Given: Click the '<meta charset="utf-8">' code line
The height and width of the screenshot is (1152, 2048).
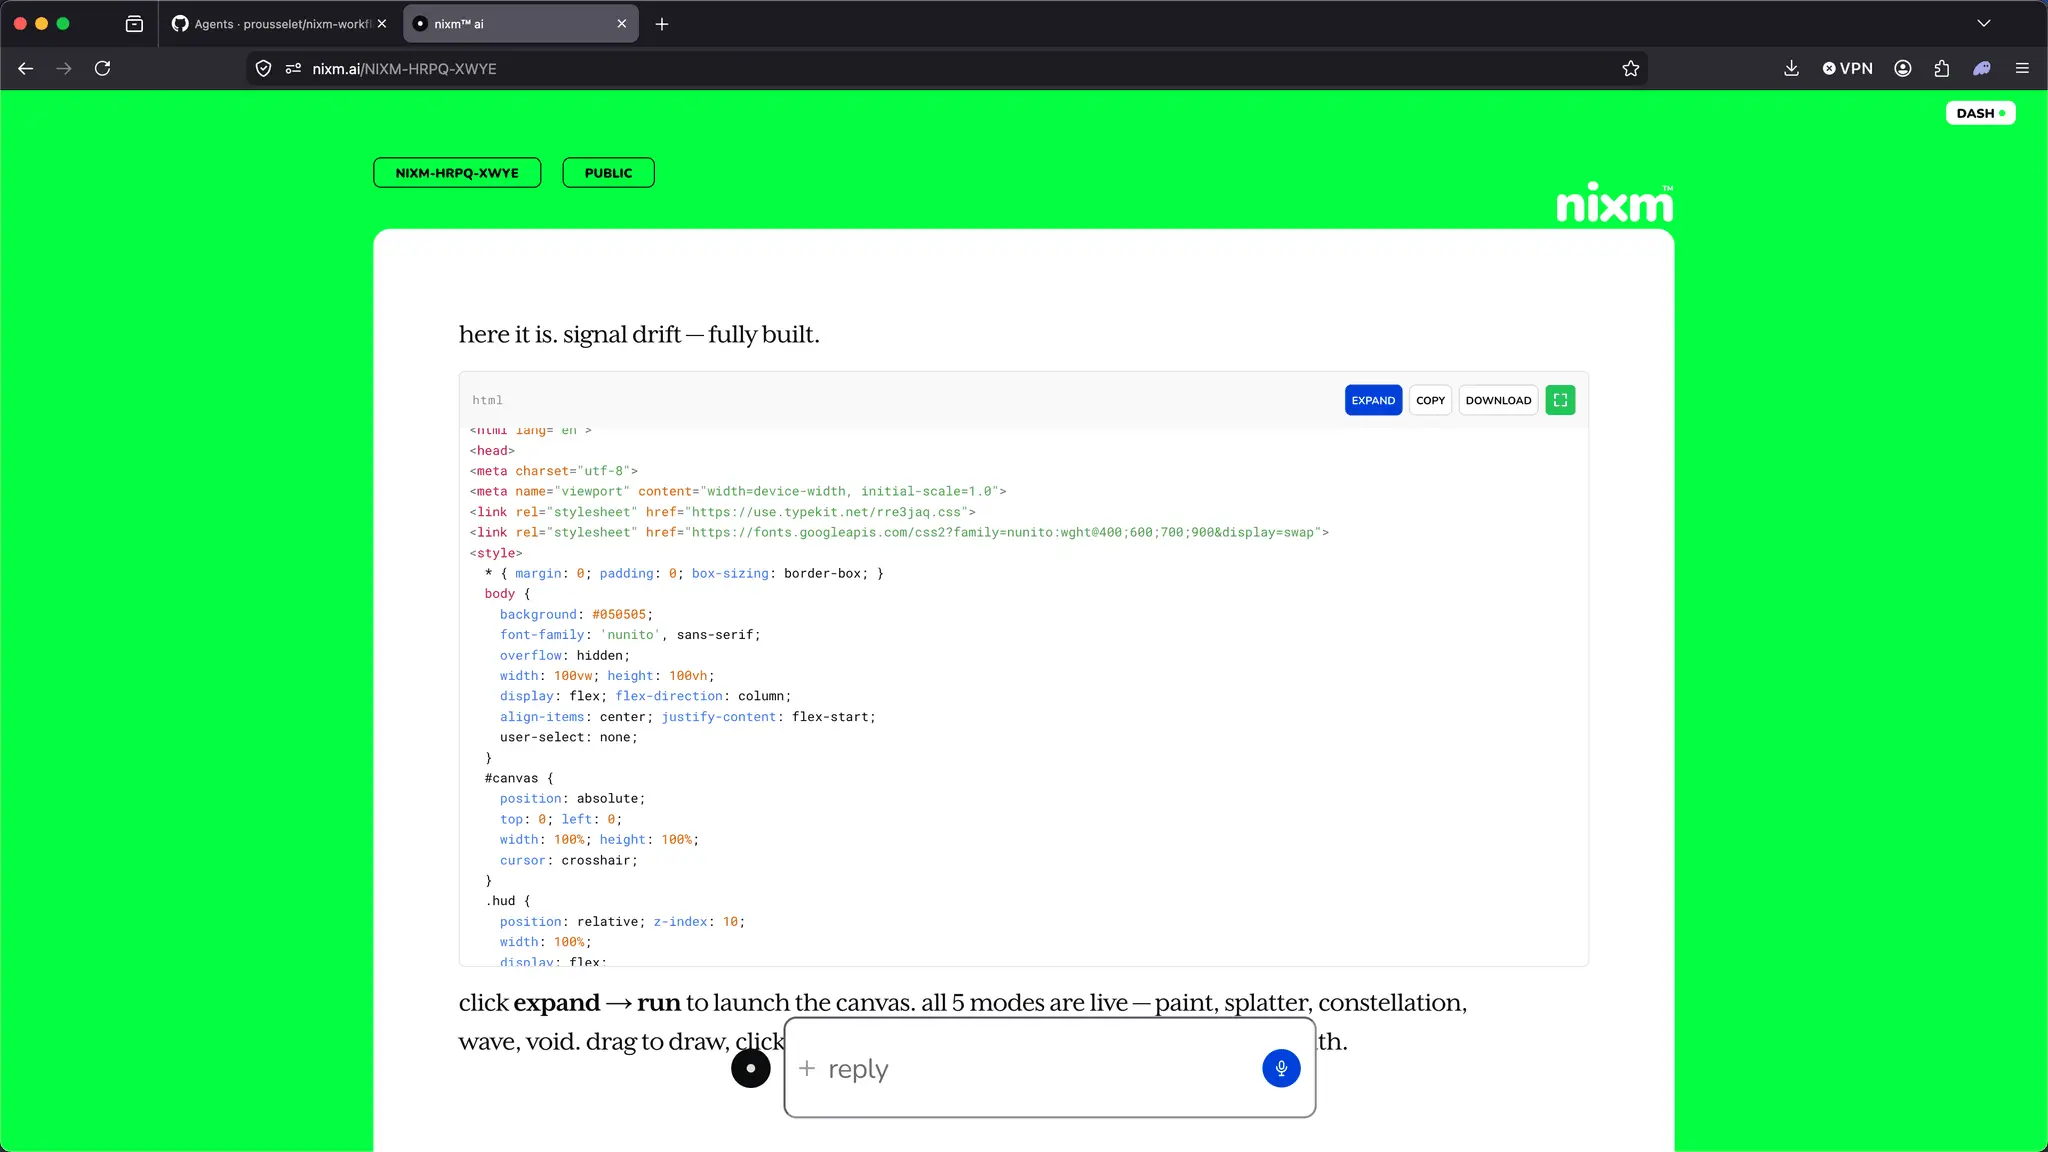Looking at the screenshot, I should tap(554, 471).
